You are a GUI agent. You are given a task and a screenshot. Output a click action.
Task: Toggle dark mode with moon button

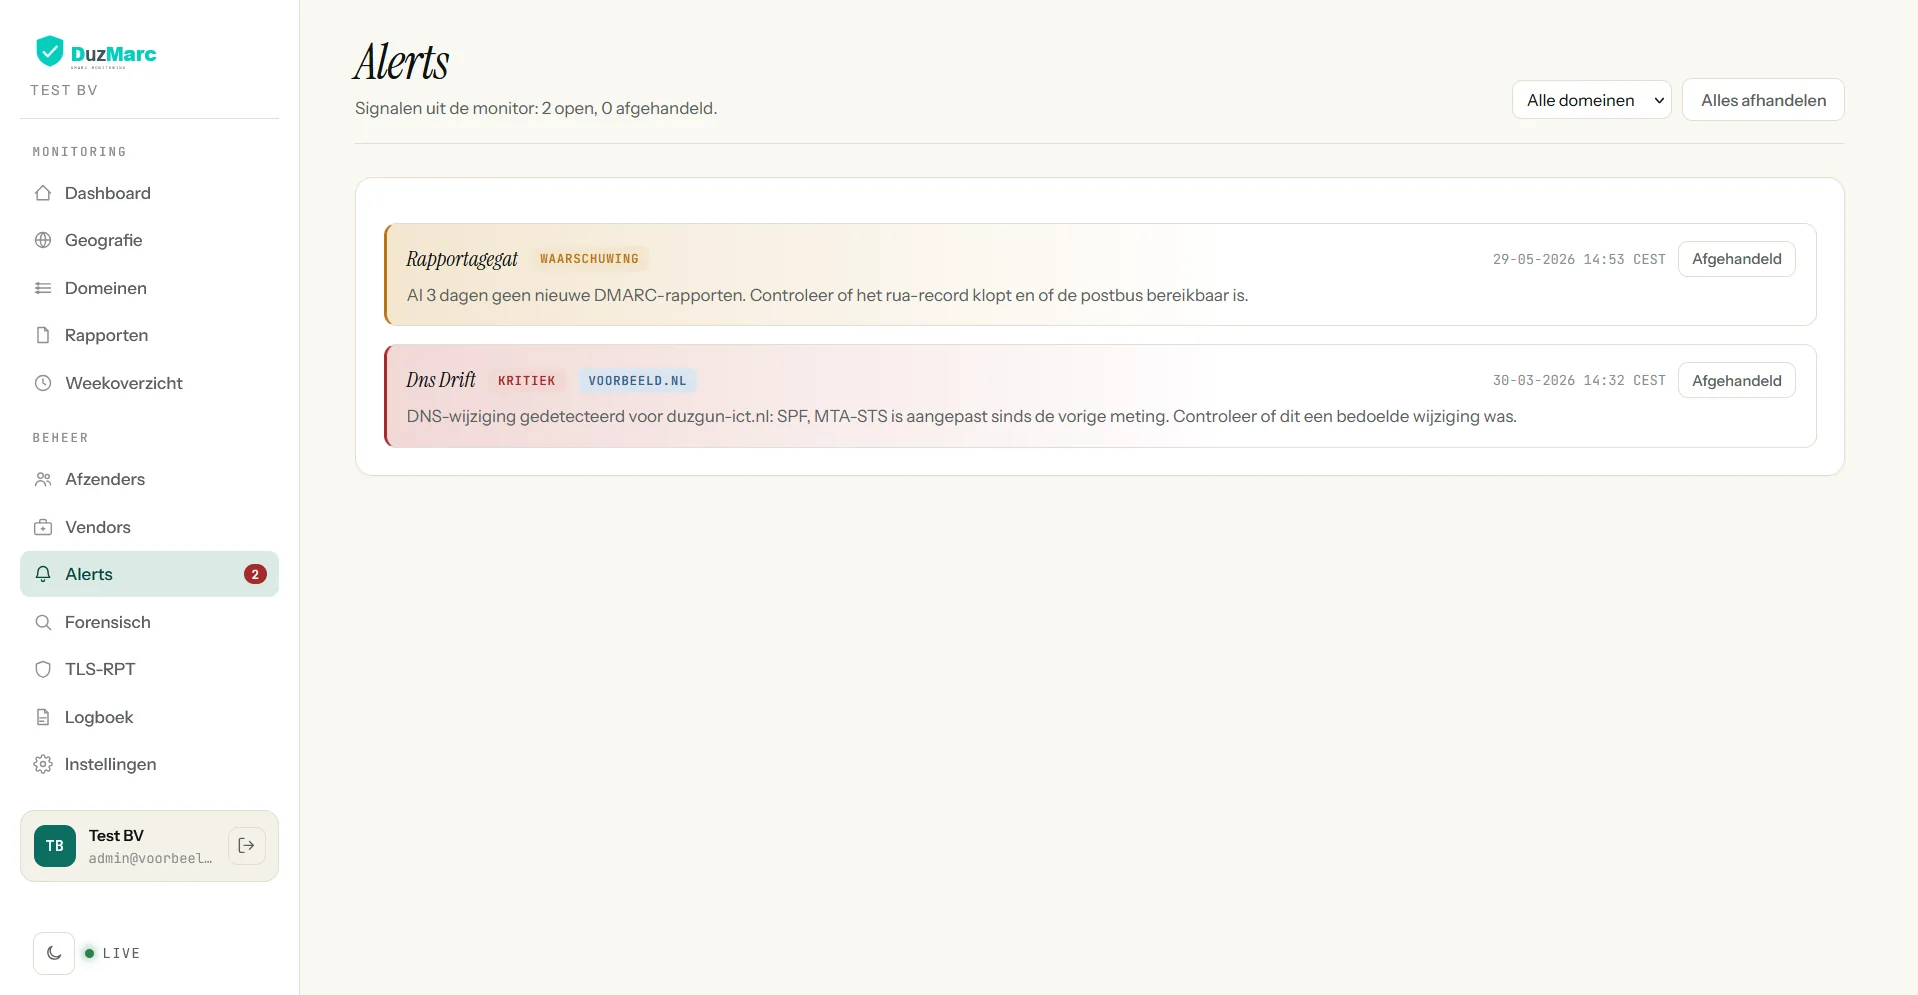(x=54, y=953)
